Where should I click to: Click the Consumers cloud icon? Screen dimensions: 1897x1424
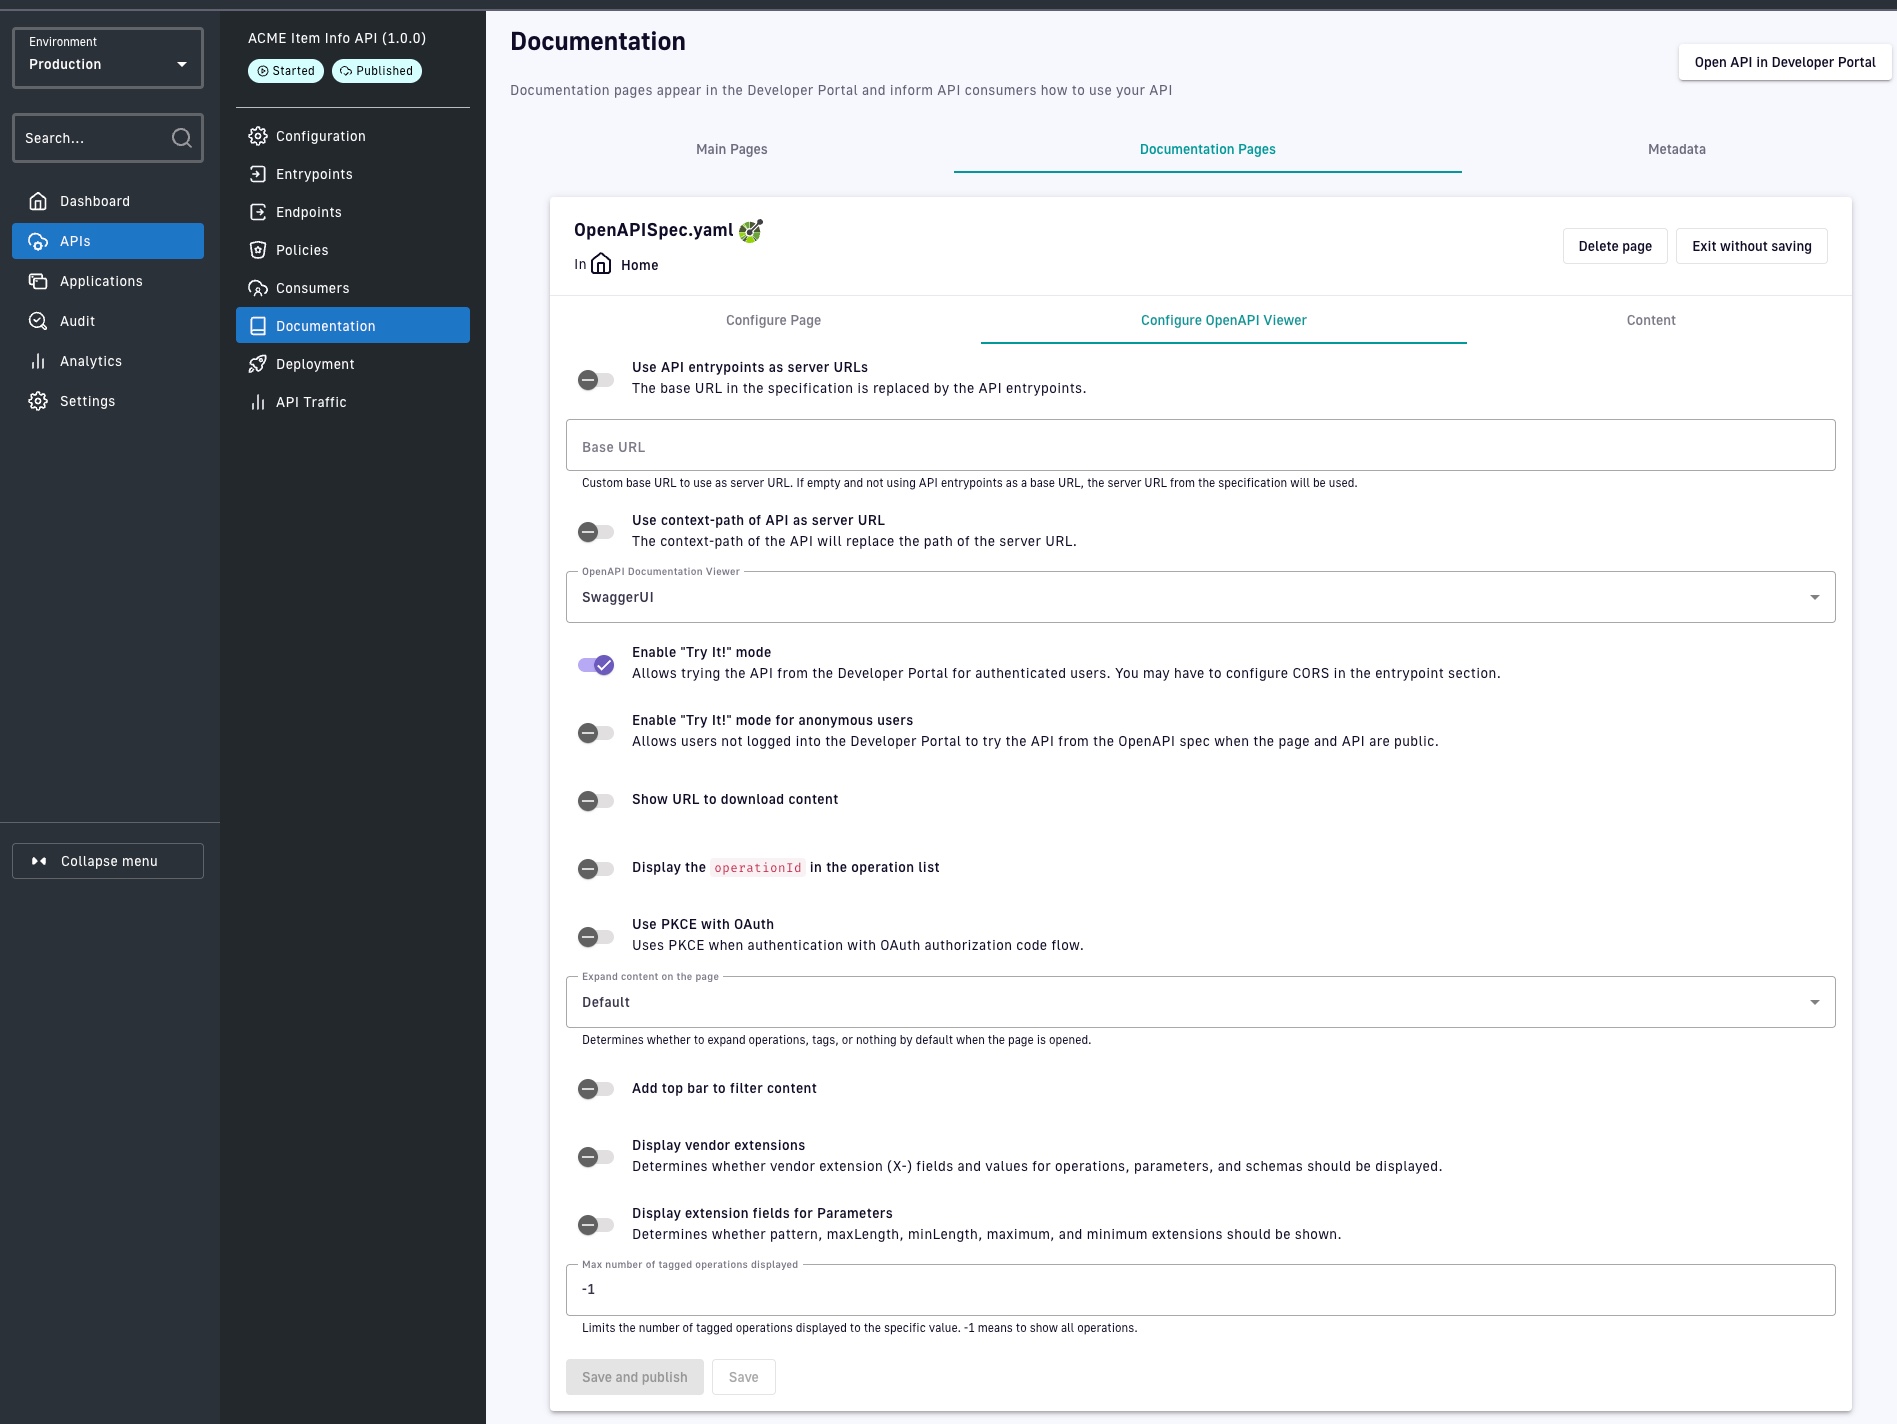[x=258, y=288]
